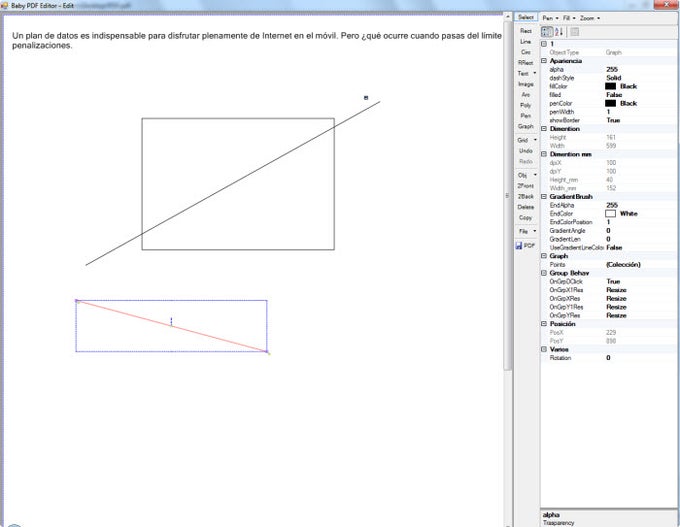
Task: Click the alphabetical sort icon in property grid
Action: (559, 32)
